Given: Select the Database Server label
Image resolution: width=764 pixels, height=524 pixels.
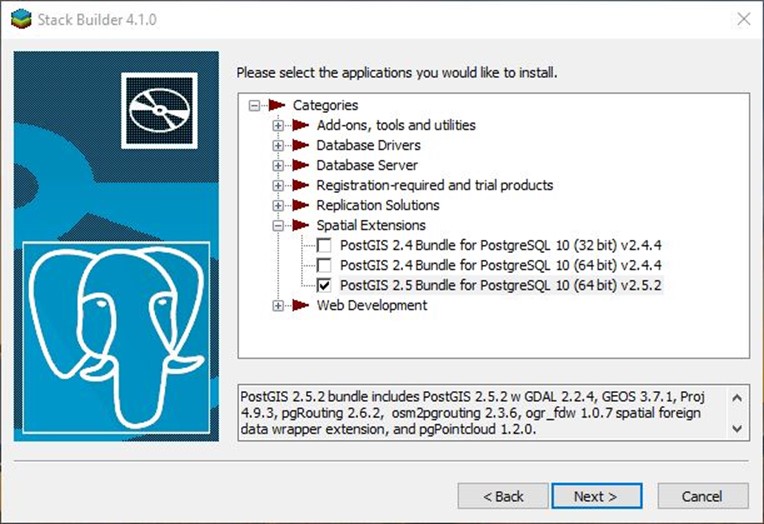Looking at the screenshot, I should tap(367, 165).
